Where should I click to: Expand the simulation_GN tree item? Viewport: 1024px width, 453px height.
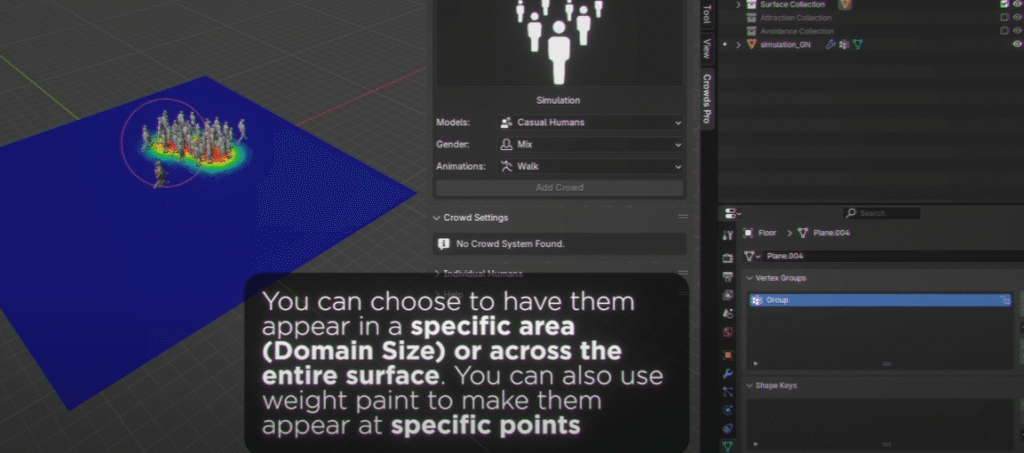tap(738, 45)
